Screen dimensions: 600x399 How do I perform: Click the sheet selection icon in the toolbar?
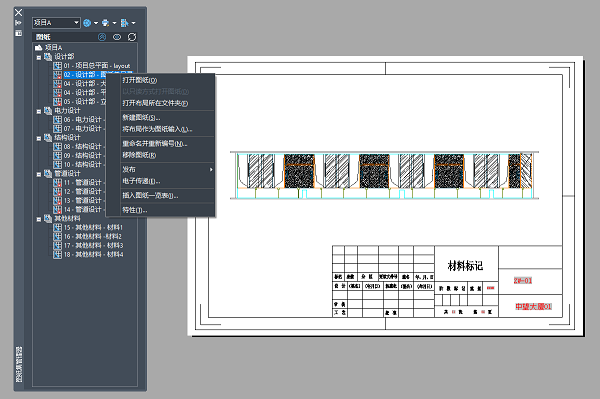pyautogui.click(x=124, y=23)
